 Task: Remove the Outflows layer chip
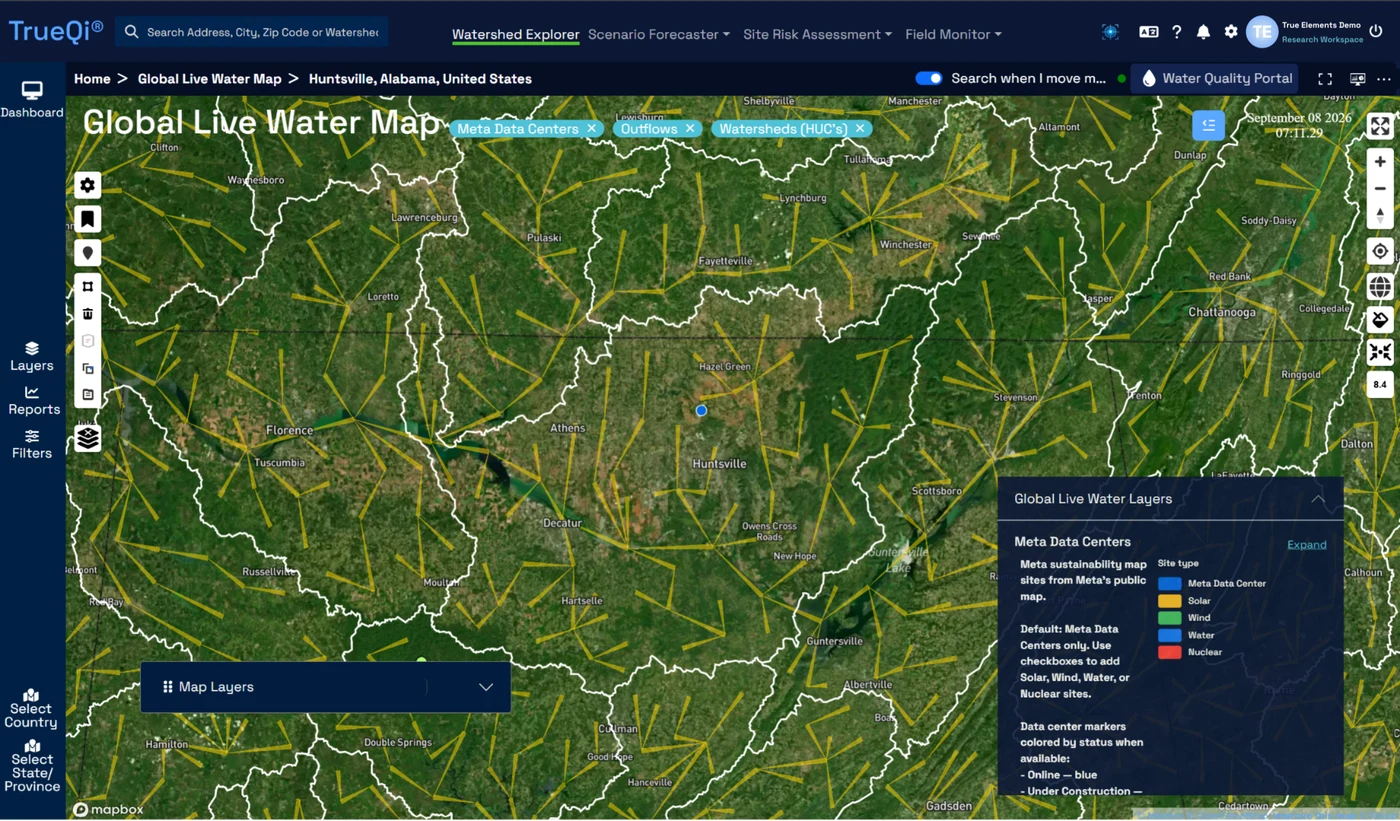[690, 129]
